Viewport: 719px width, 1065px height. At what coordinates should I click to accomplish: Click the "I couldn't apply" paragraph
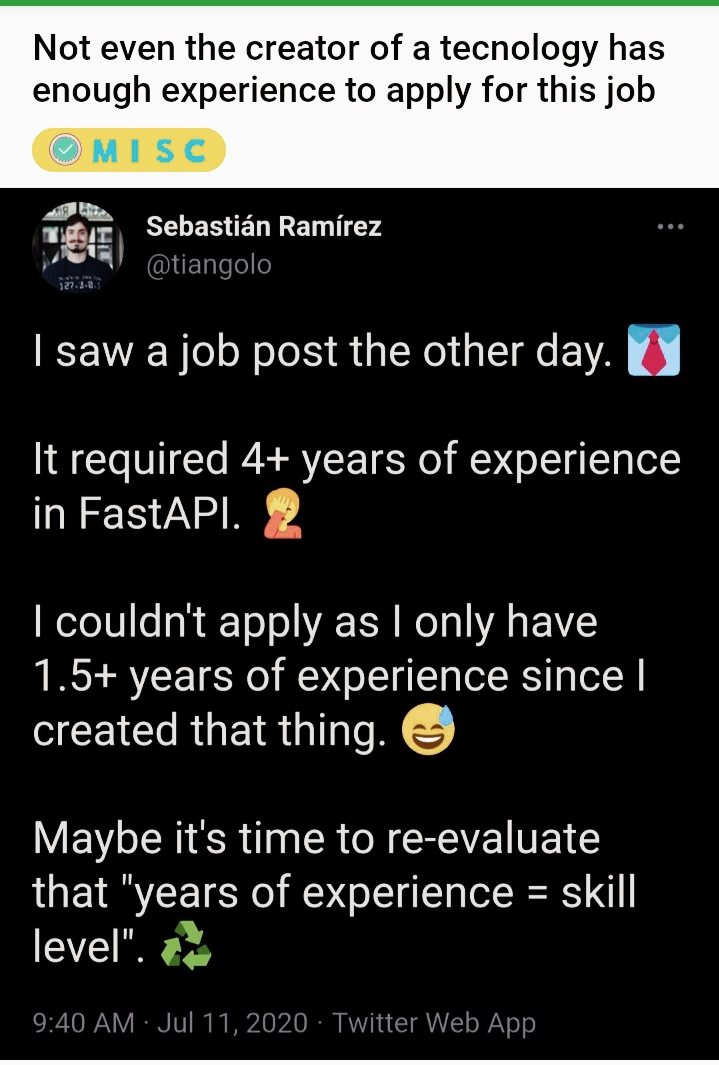coord(338,677)
